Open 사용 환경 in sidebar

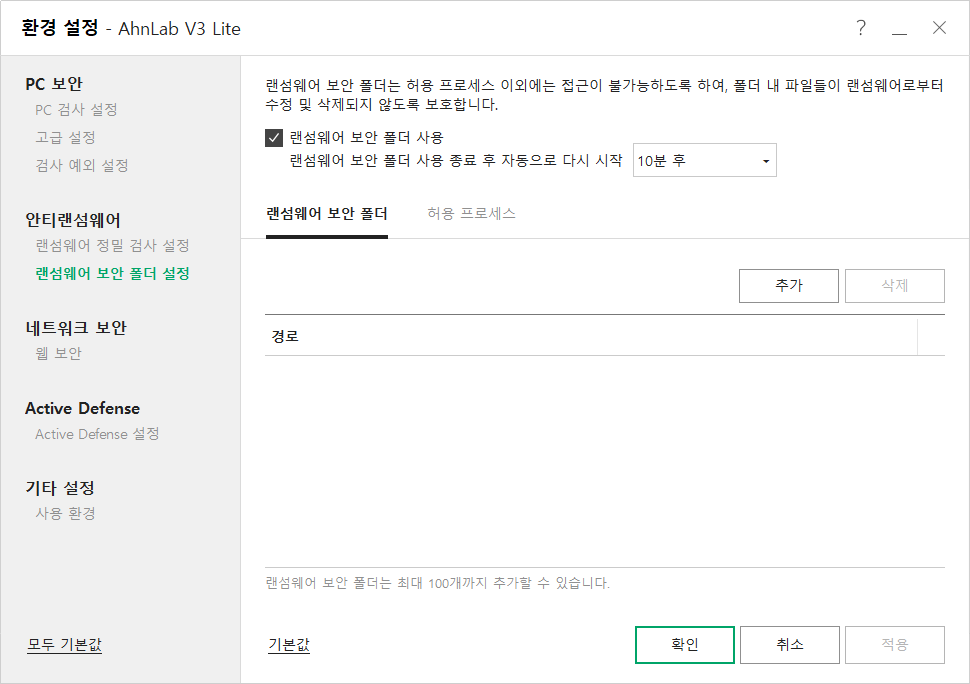click(x=66, y=513)
